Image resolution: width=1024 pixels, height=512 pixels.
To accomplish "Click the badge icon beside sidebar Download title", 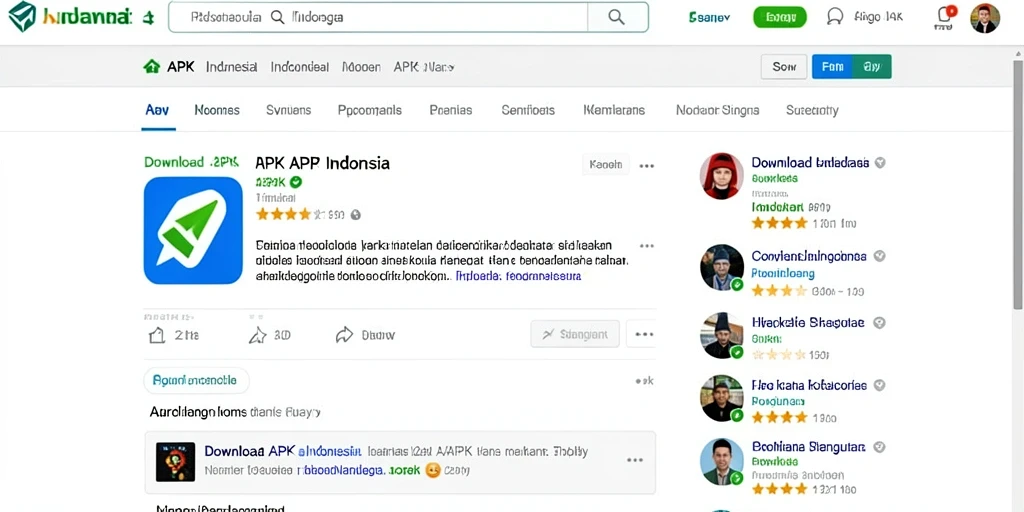I will coord(880,163).
